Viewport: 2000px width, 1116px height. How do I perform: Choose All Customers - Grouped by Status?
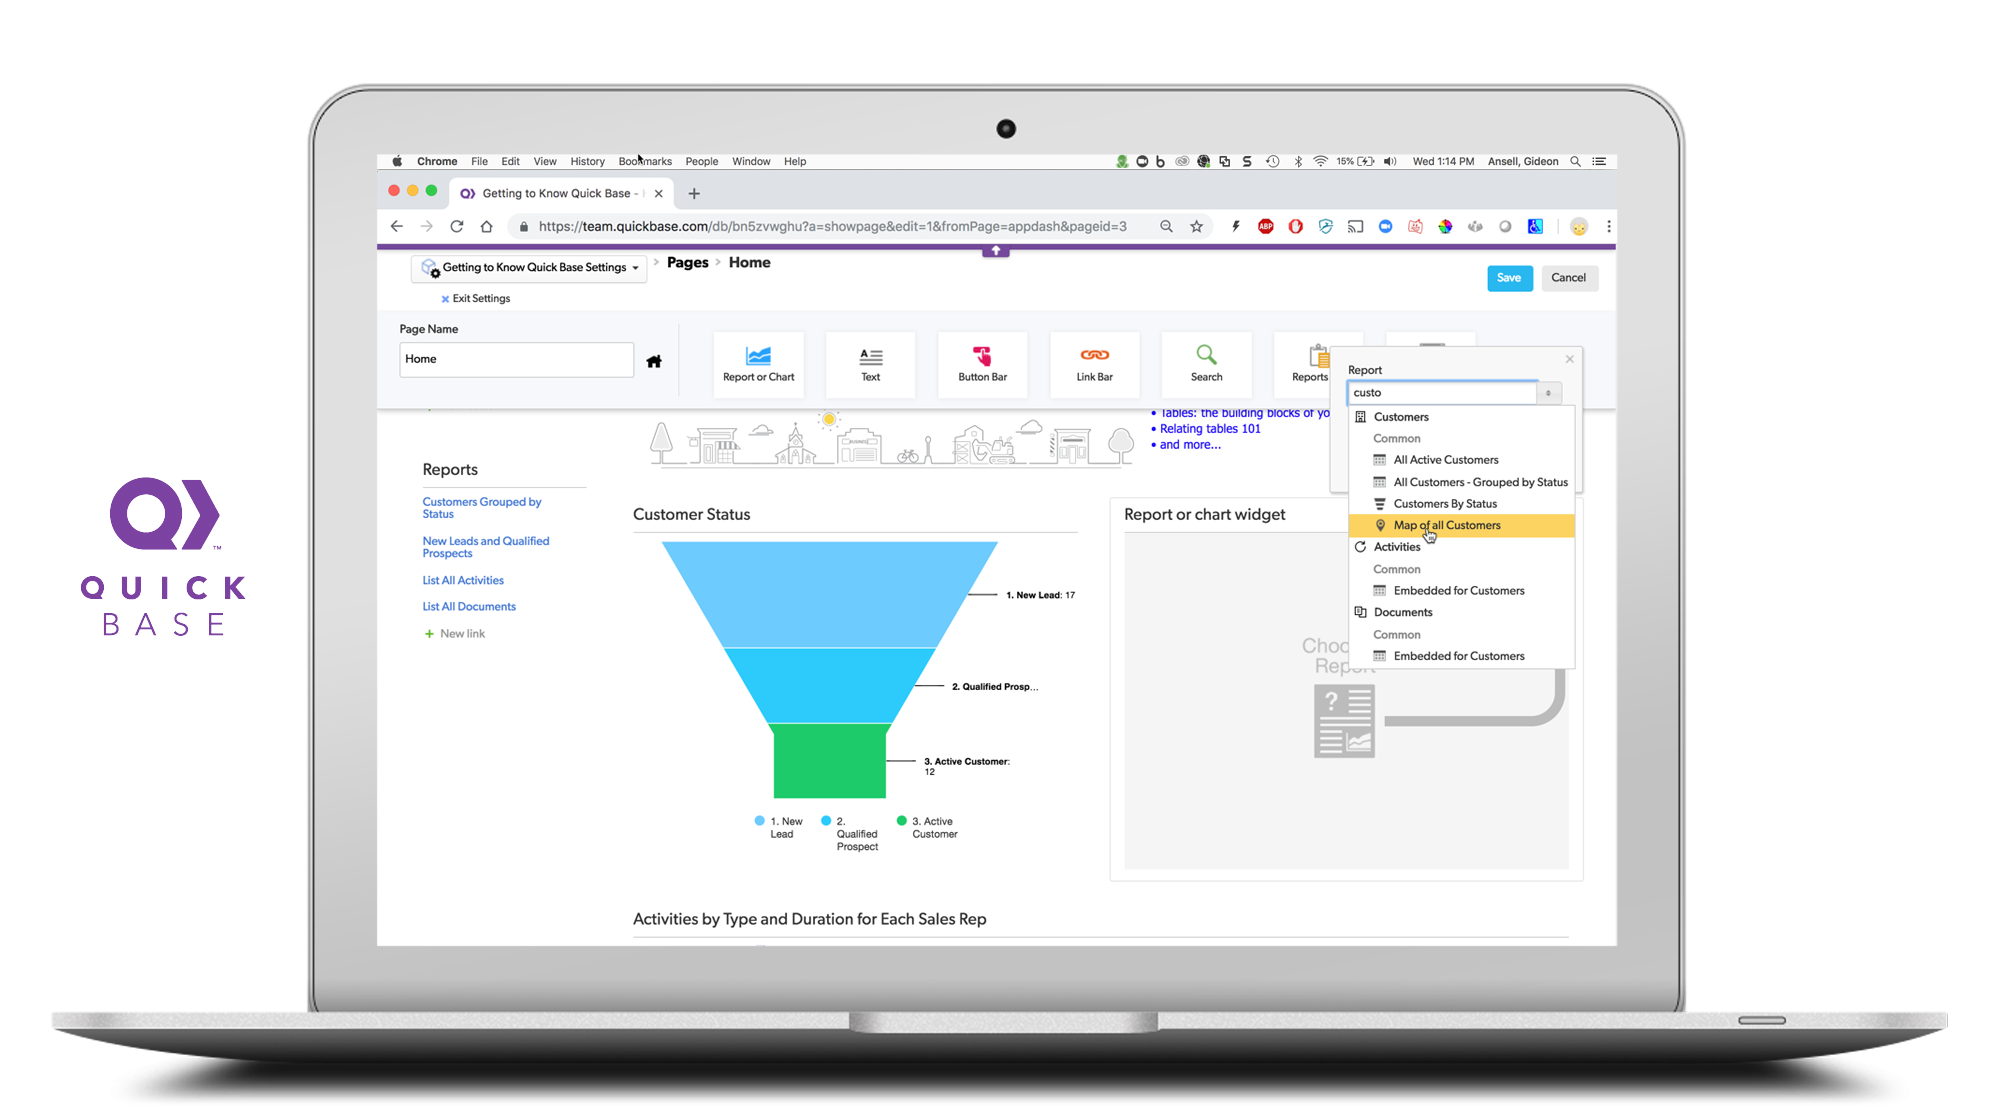[x=1461, y=482]
